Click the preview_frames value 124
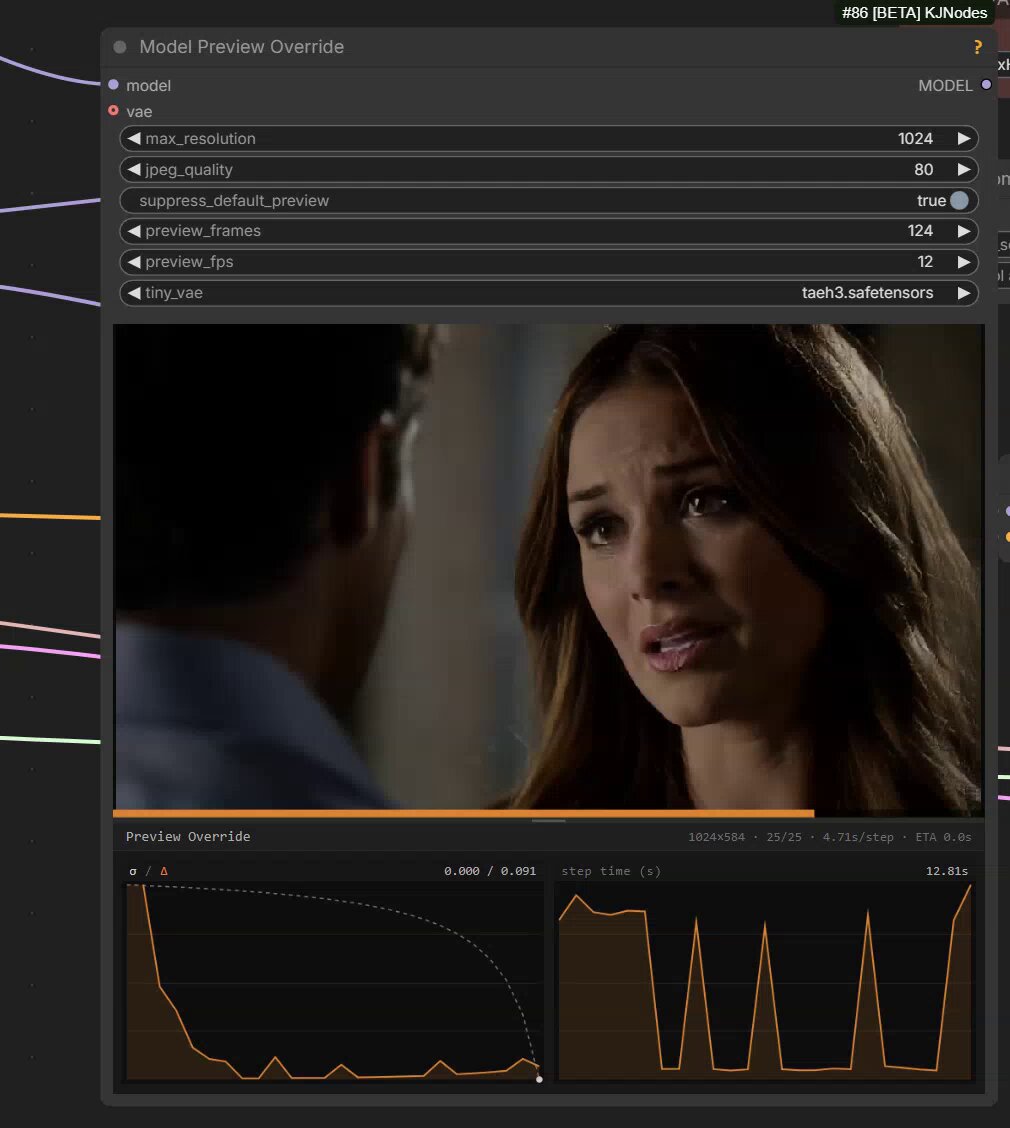The width and height of the screenshot is (1010, 1128). (920, 231)
